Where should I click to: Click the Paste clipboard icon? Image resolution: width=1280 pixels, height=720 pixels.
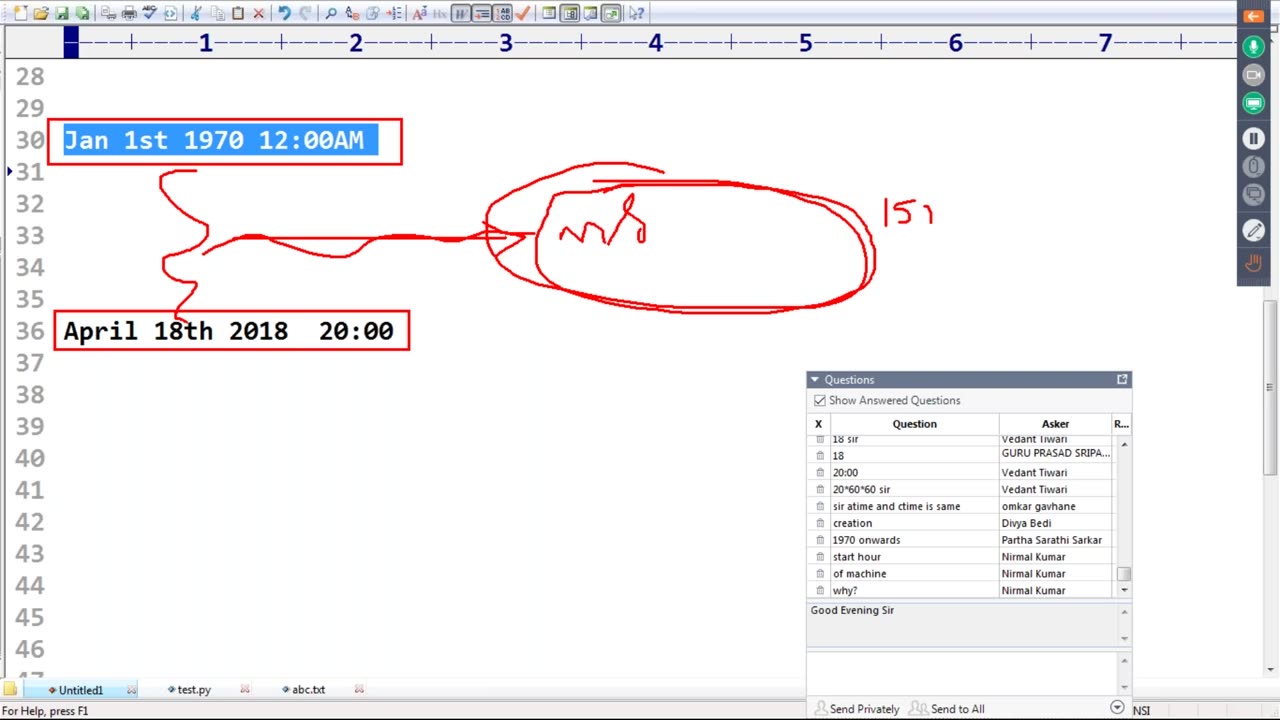pos(237,14)
